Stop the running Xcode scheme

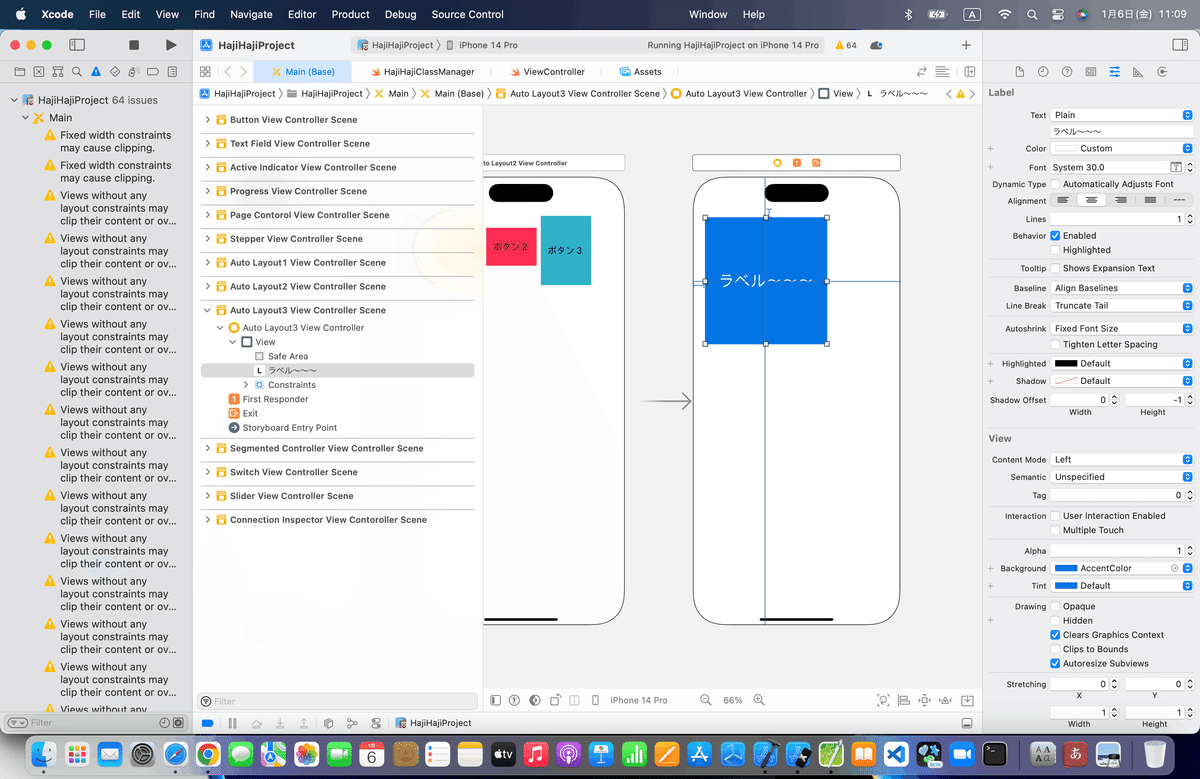pyautogui.click(x=134, y=45)
